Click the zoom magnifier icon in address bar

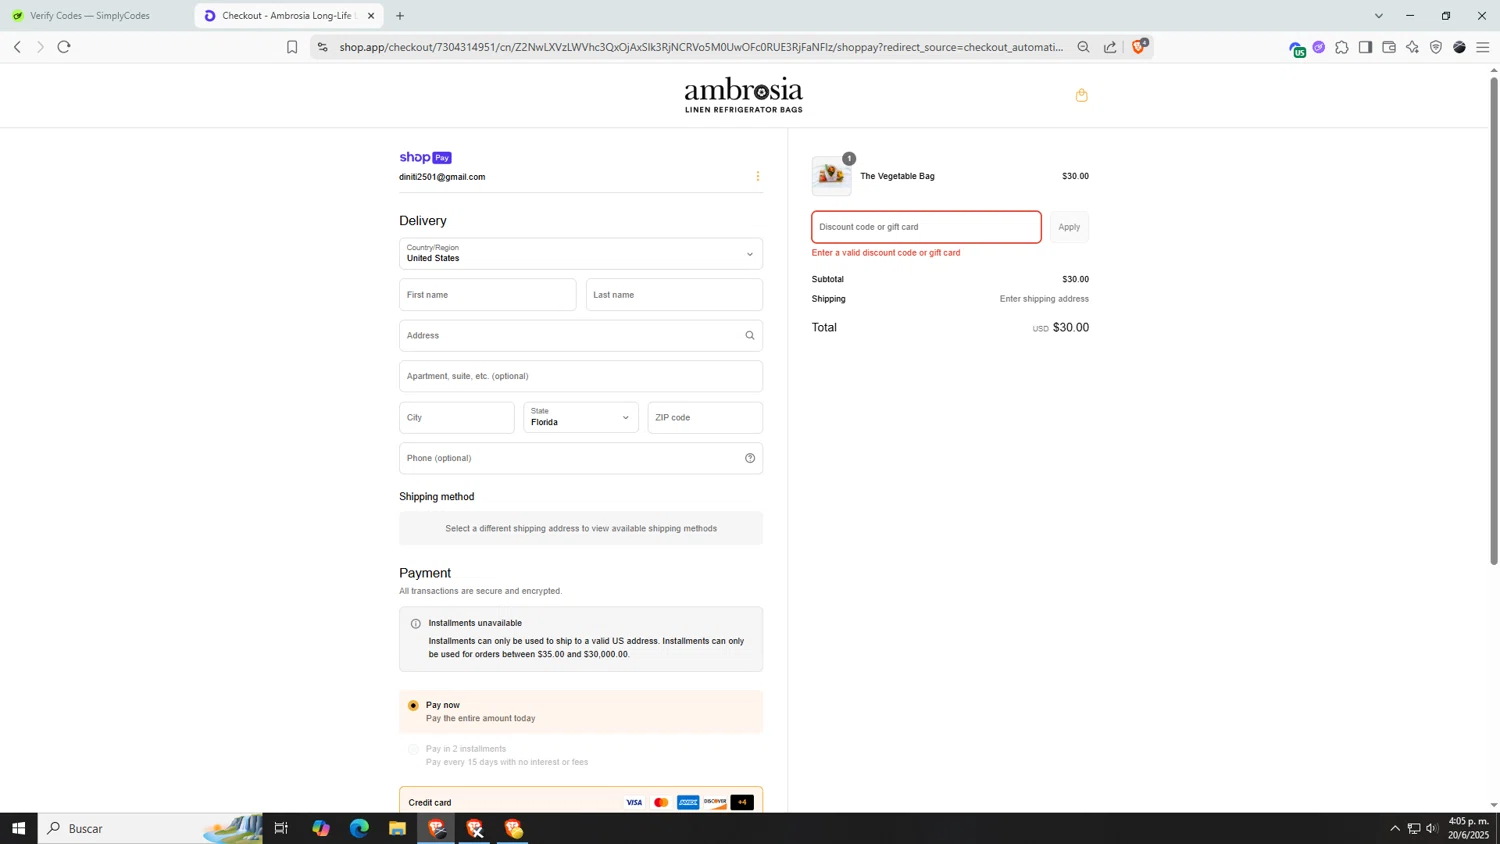pyautogui.click(x=1083, y=47)
